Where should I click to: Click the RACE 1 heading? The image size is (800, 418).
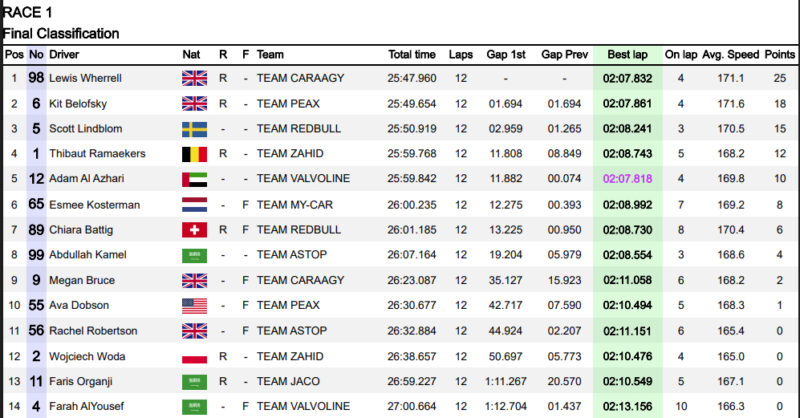29,12
